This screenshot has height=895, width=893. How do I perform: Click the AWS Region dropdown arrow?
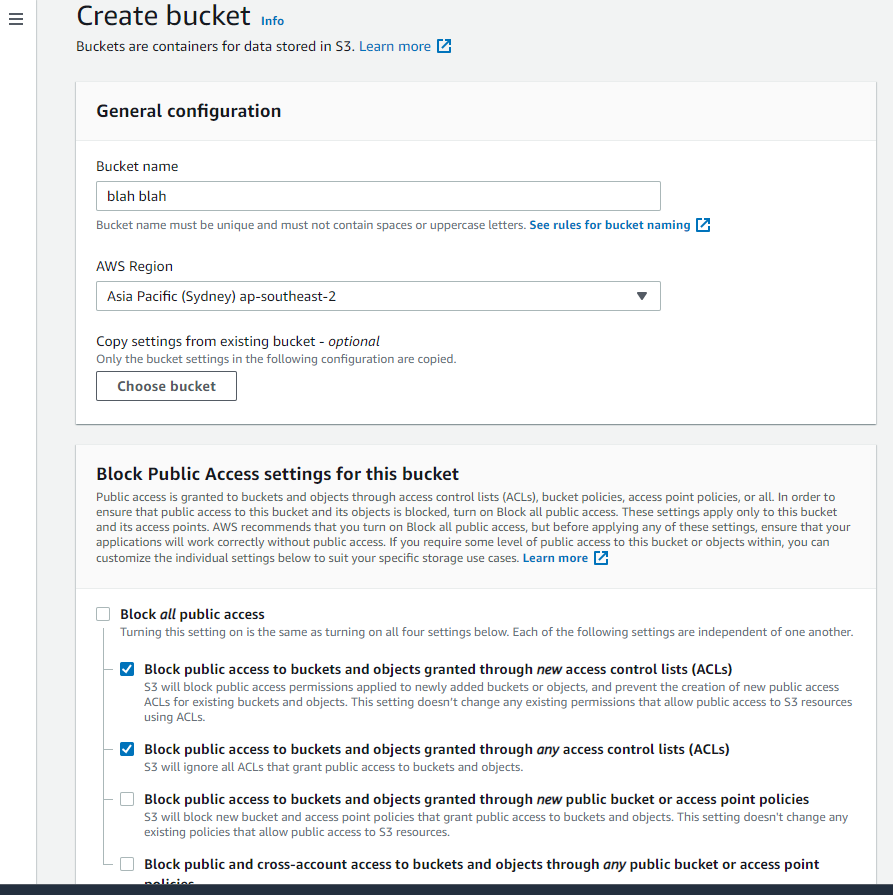(x=642, y=296)
